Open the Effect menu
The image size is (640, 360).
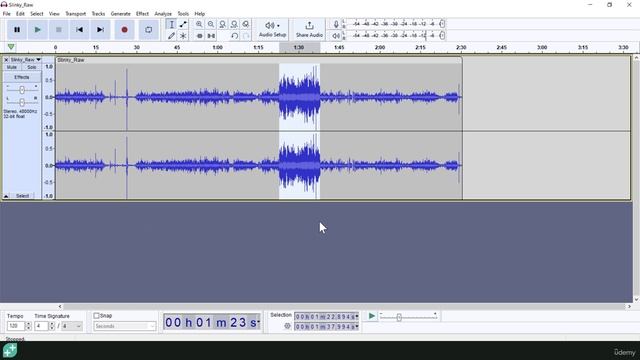142,13
